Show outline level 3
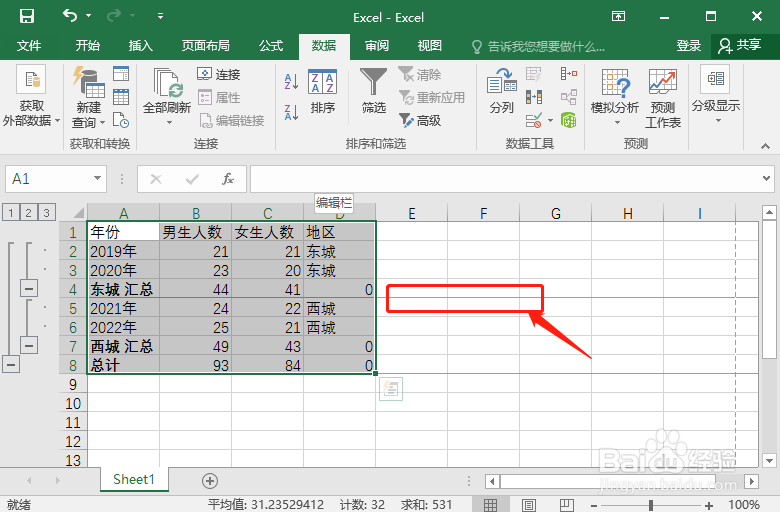The height and width of the screenshot is (512, 780). 47,213
